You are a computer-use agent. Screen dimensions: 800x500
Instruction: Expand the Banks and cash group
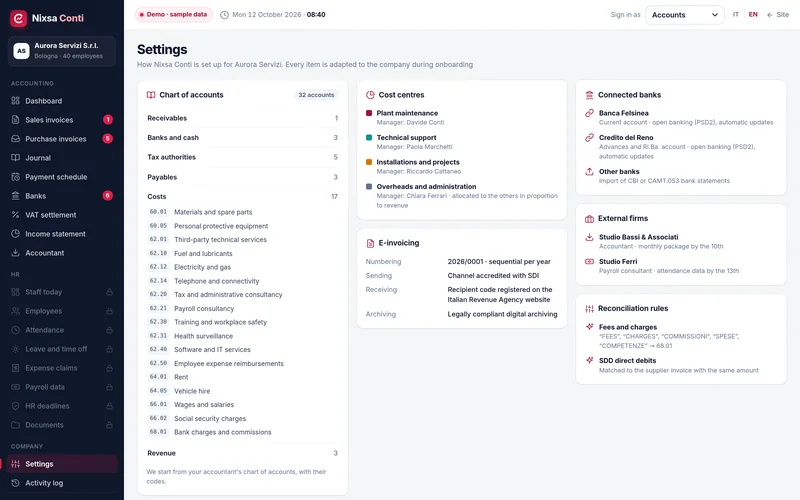(242, 137)
